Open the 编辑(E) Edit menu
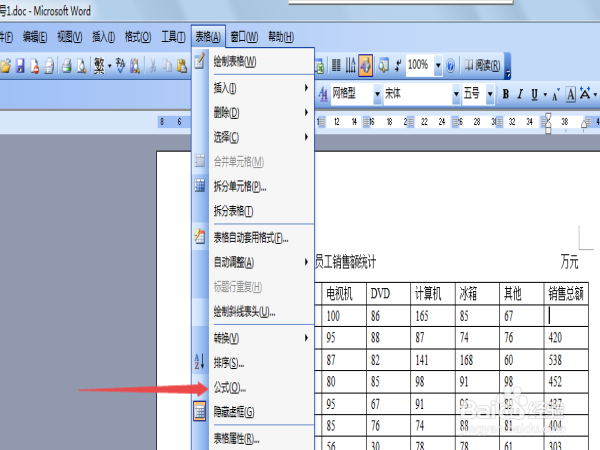The width and height of the screenshot is (600, 450). [35, 37]
